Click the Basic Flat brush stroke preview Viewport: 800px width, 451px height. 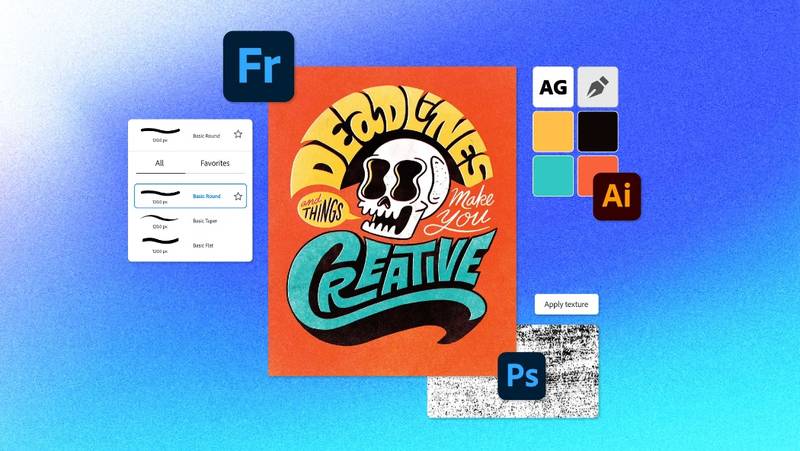160,240
